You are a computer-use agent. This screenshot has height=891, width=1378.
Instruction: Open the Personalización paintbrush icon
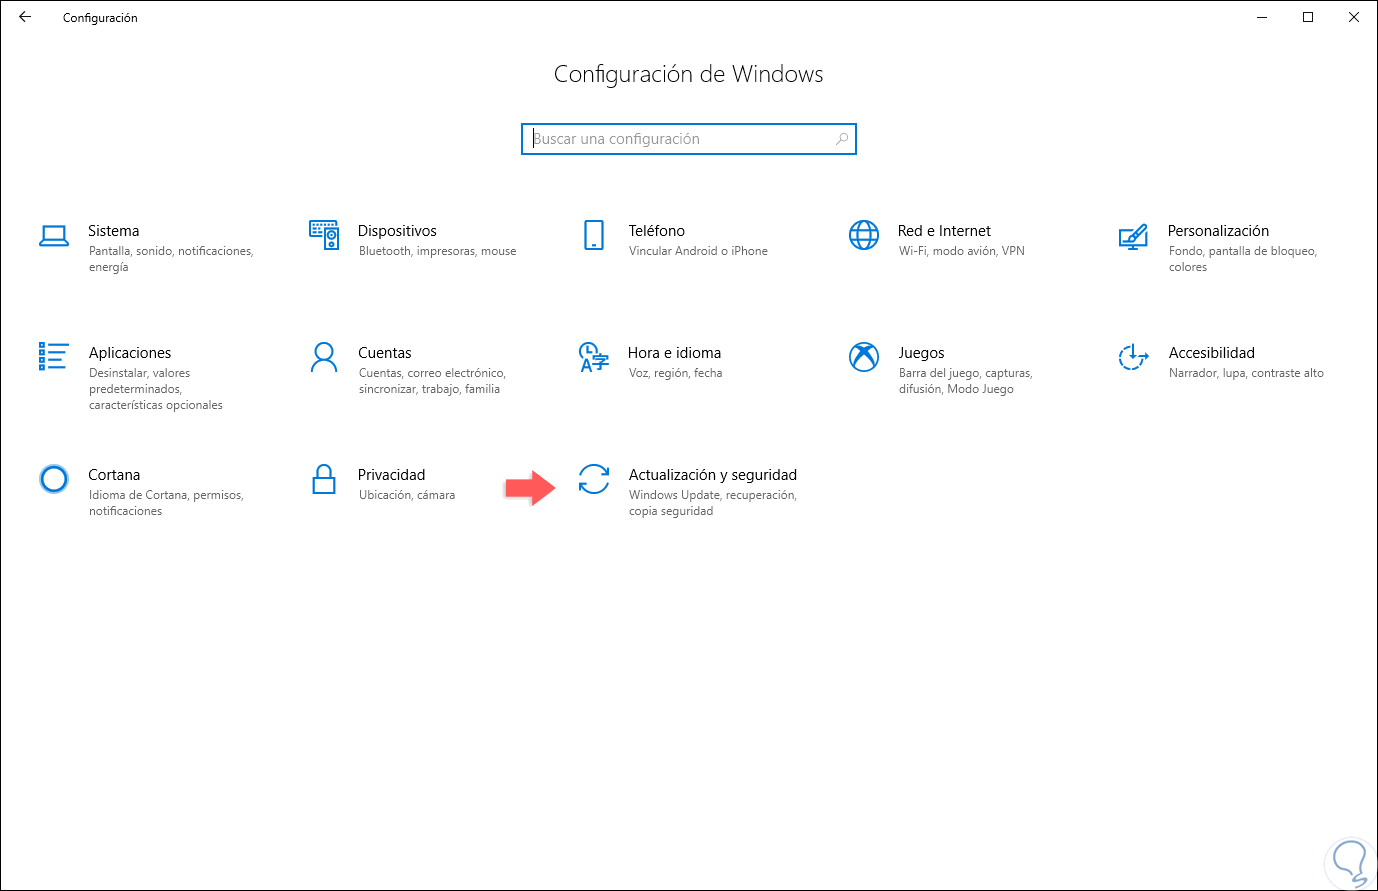click(x=1133, y=236)
